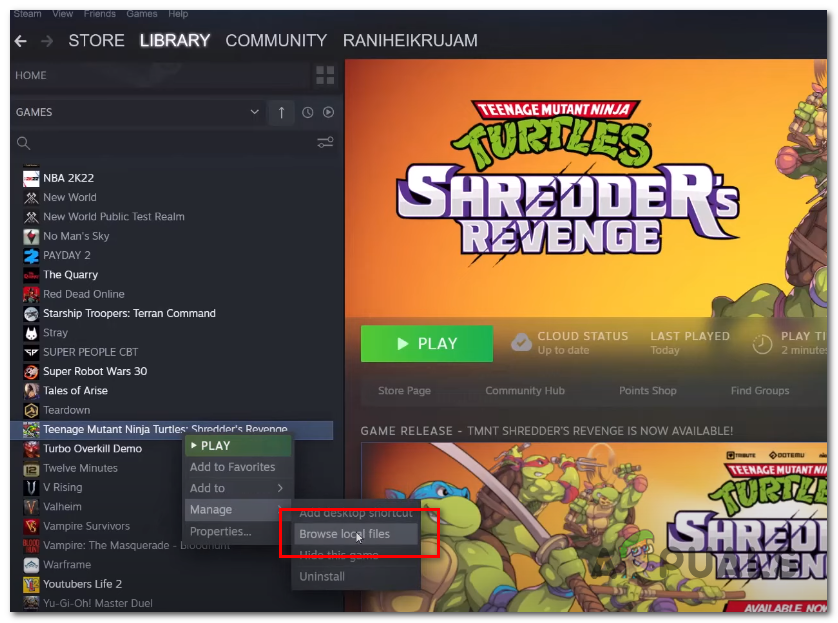Go forward with the right arrow
This screenshot has height=623, width=838.
click(x=47, y=41)
